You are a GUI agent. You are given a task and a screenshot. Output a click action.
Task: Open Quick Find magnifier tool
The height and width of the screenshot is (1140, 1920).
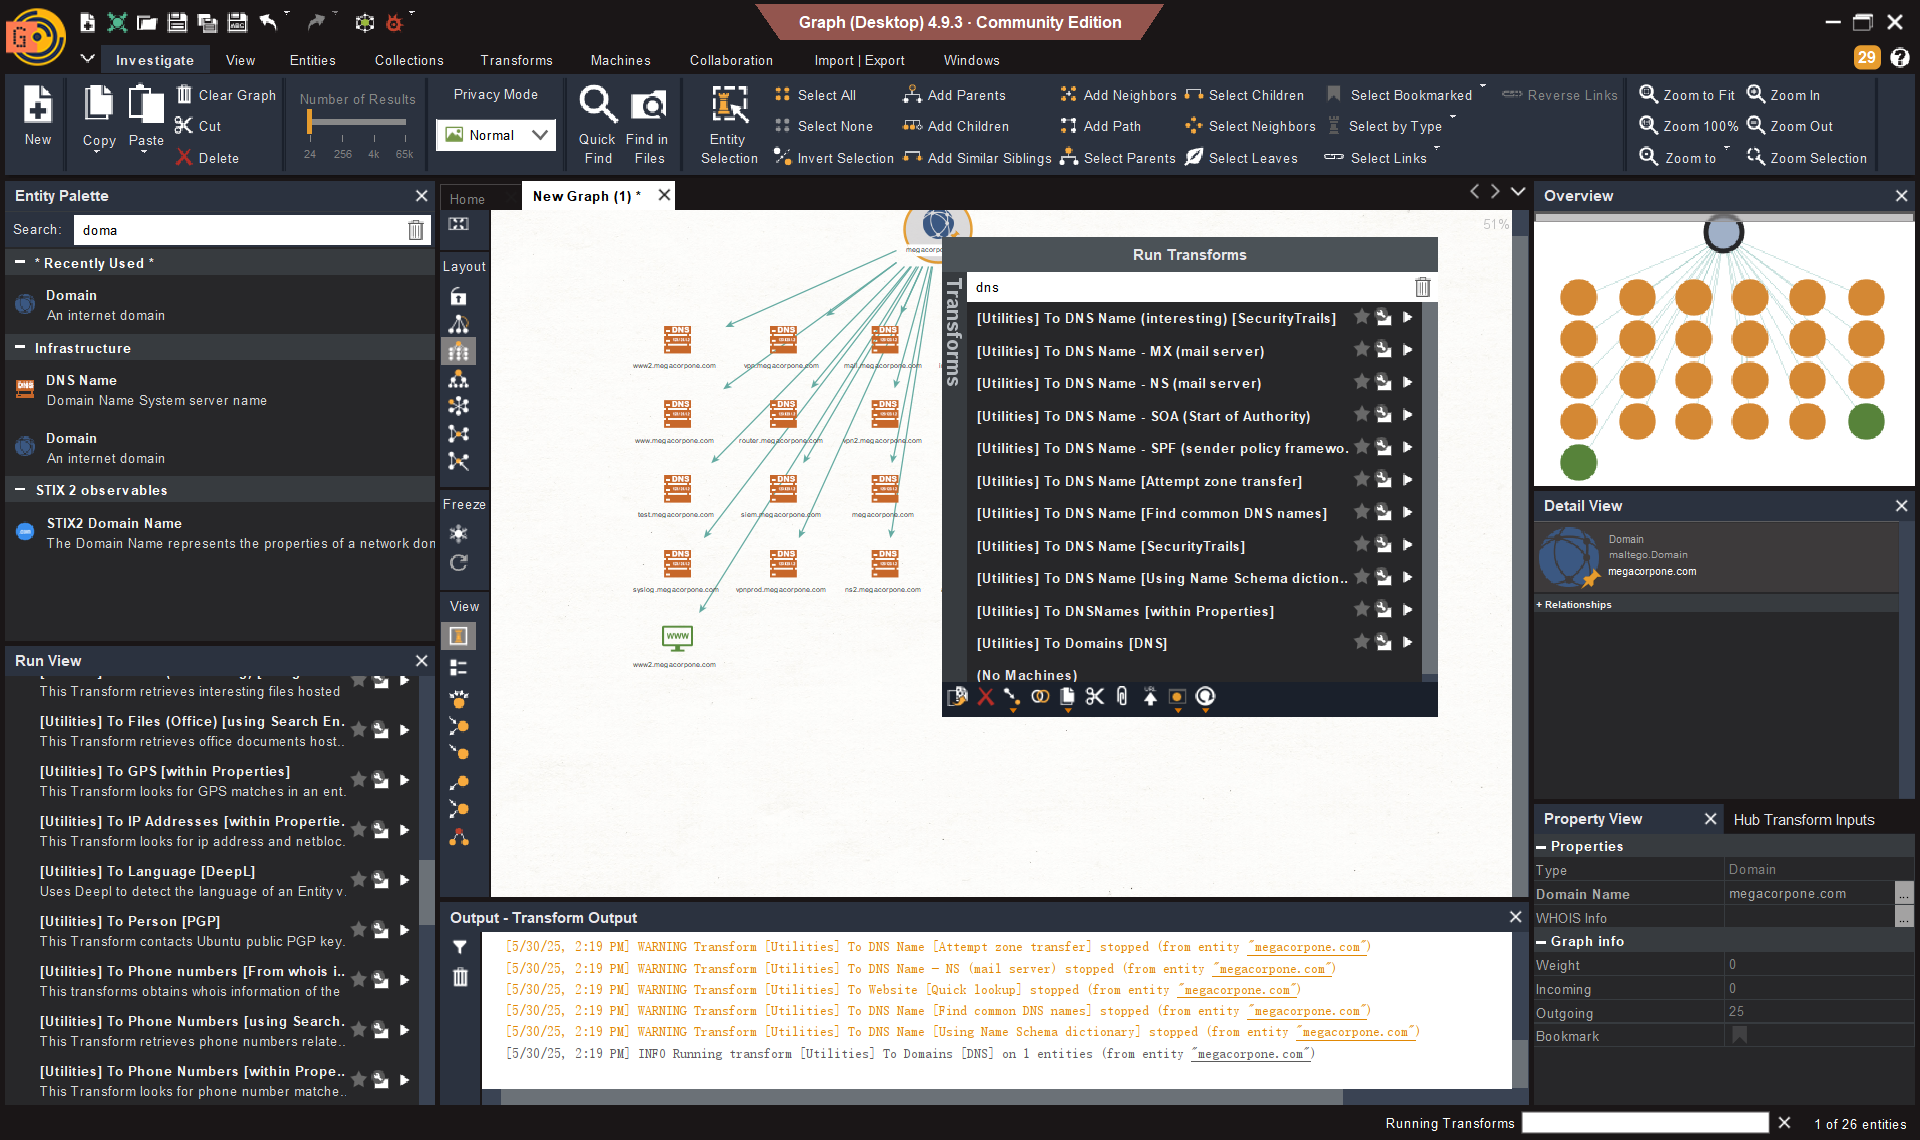[598, 124]
